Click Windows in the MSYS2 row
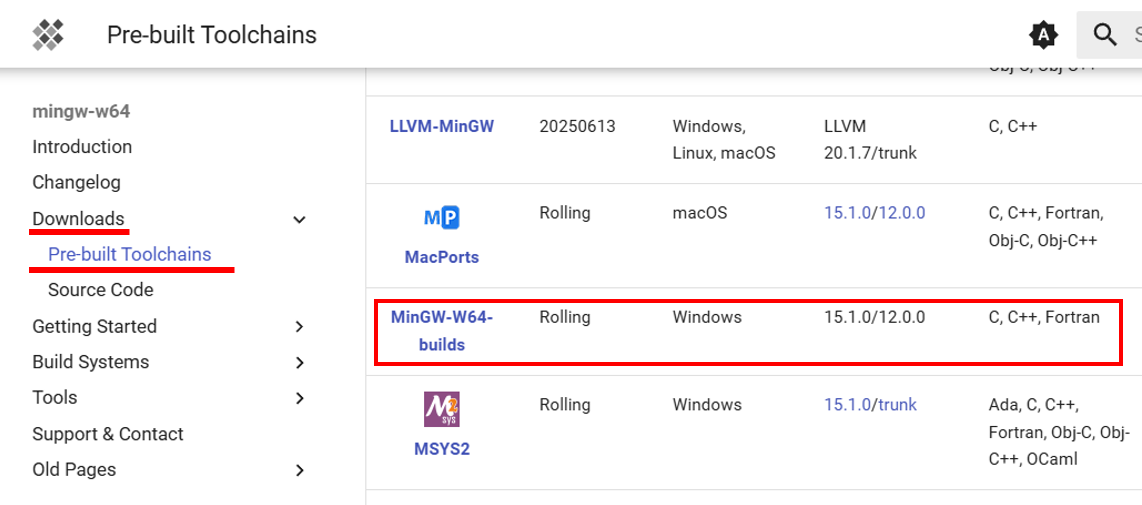Screen dimensions: 1142x505 (707, 404)
